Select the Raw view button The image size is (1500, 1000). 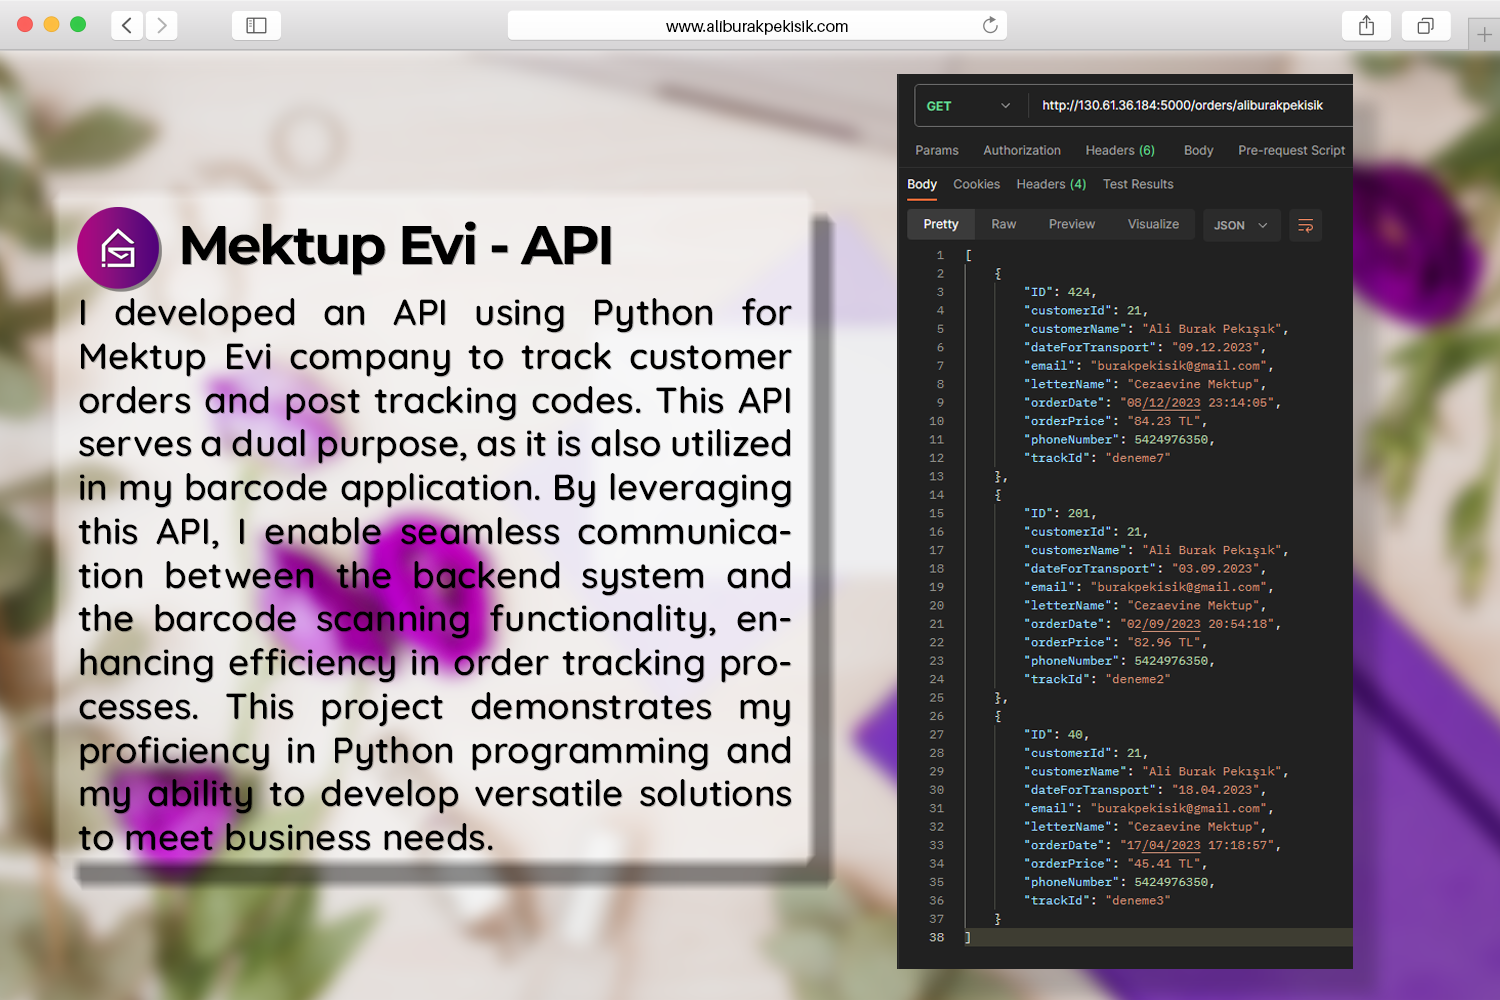(x=1004, y=224)
